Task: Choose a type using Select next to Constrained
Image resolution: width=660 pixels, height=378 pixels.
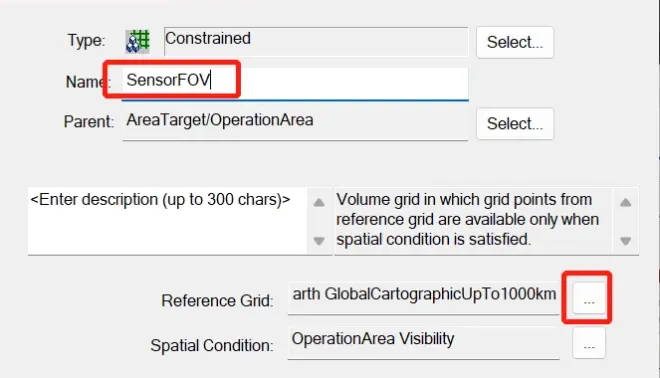Action: pos(515,42)
